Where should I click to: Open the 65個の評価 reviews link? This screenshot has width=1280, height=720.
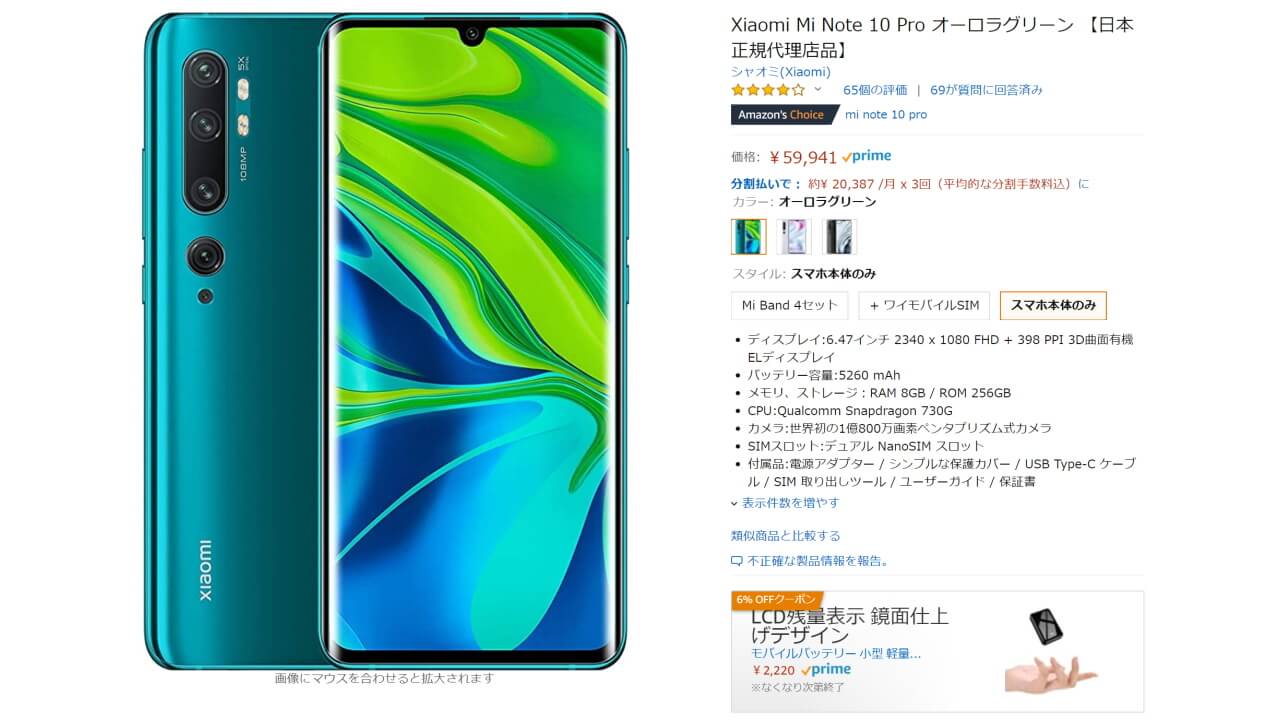point(875,90)
